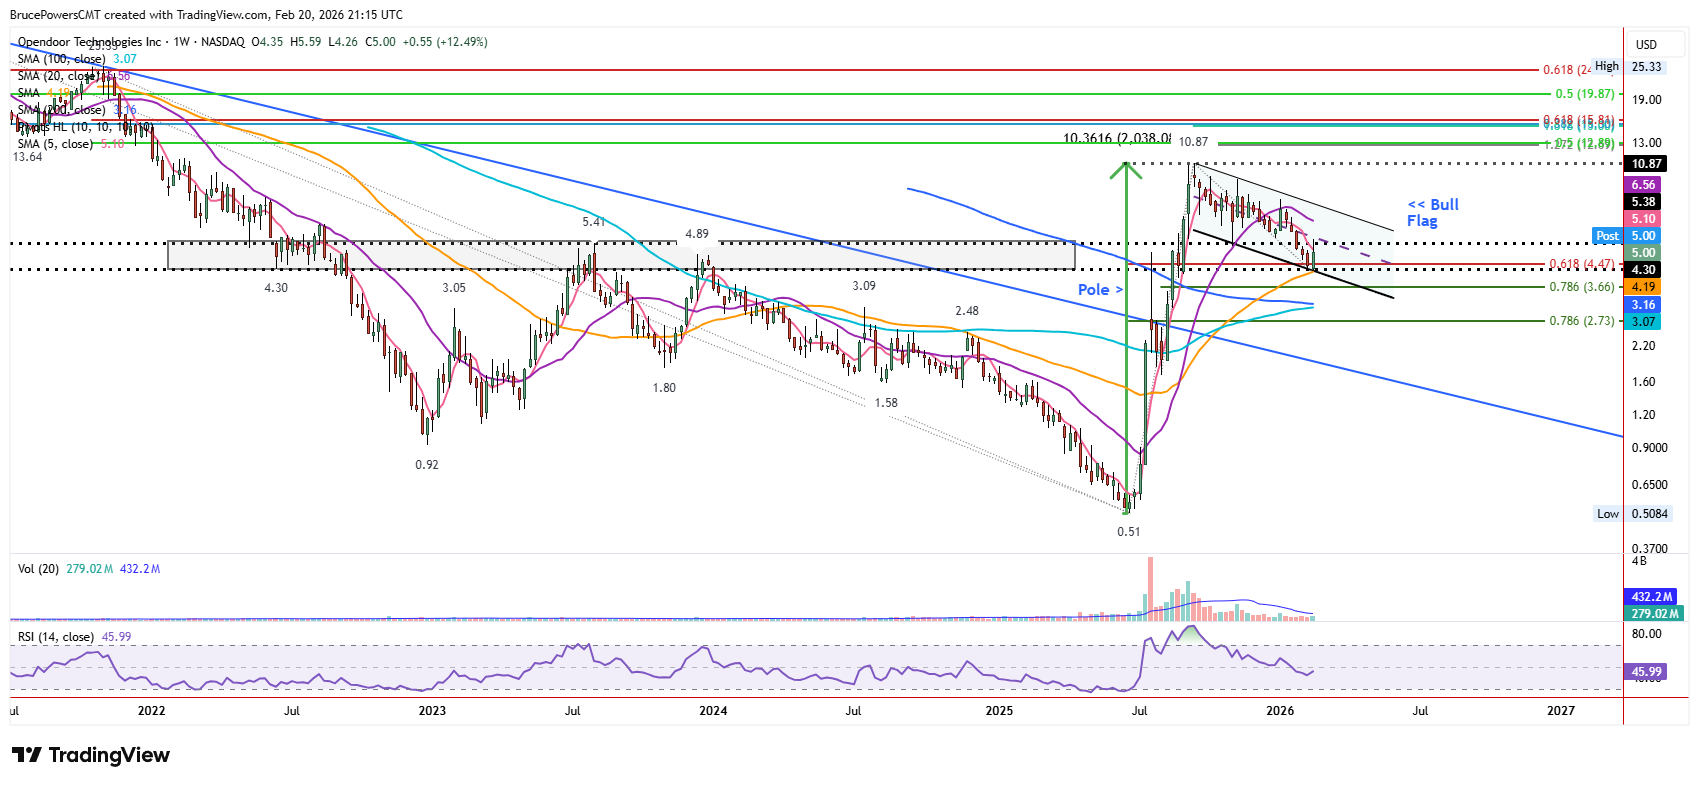Screen dimensions: 1699x785
Task: Click the 0.51 low pivot label
Action: click(1129, 532)
